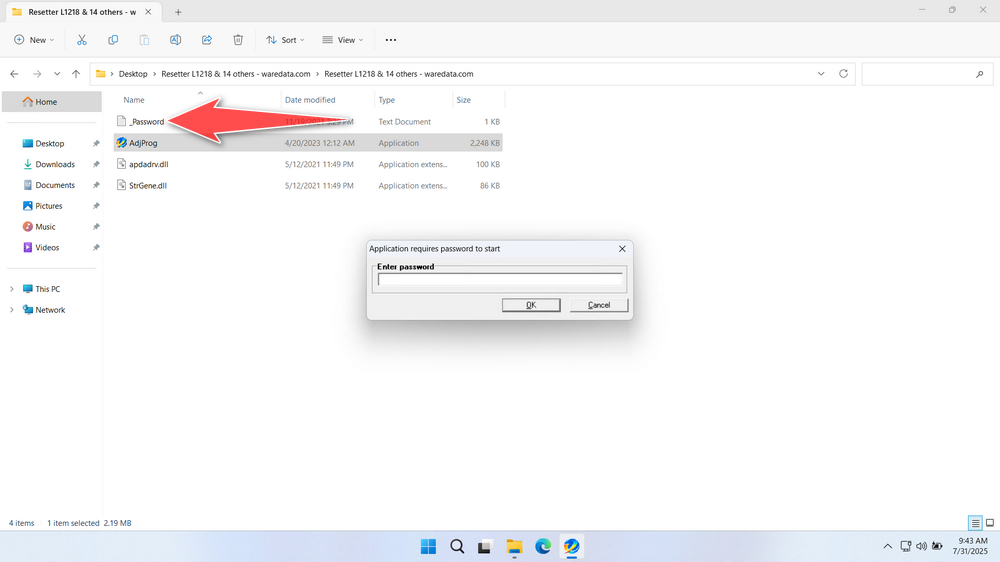Viewport: 1000px width, 562px height.
Task: Expand Network tree node
Action: (11, 310)
